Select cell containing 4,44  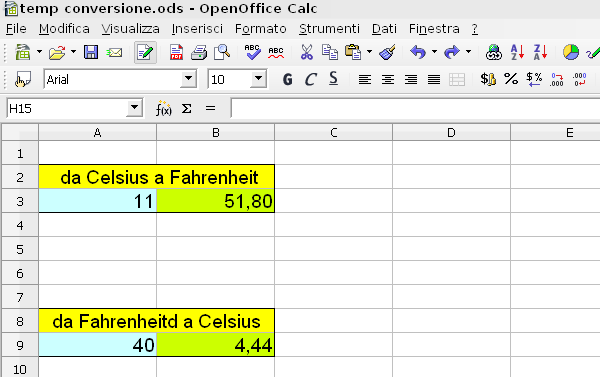[215, 344]
